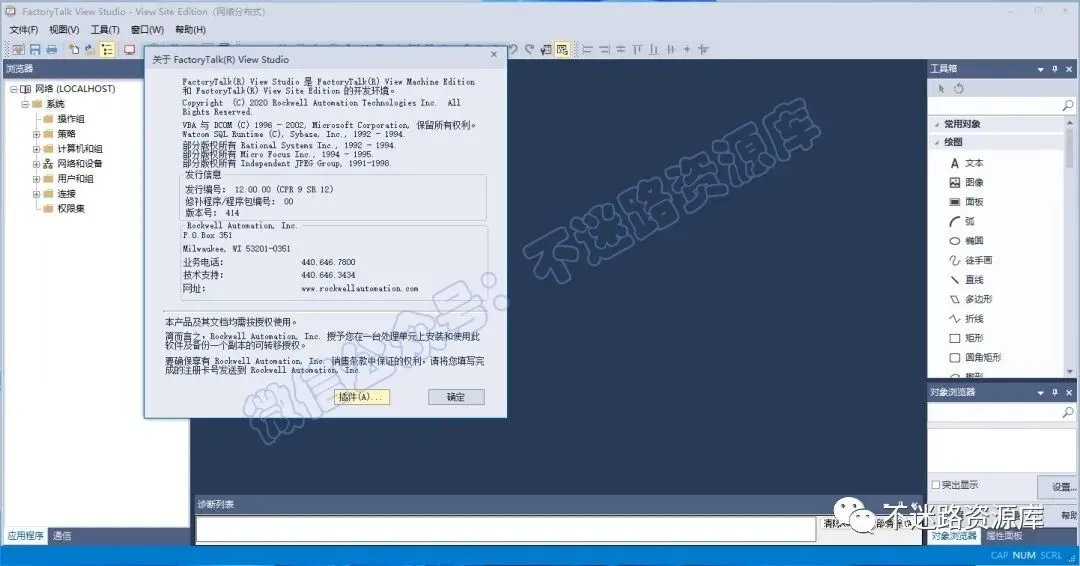Toggle the highlighted tree-view toolbar icon
This screenshot has height=566, width=1080.
(107, 50)
